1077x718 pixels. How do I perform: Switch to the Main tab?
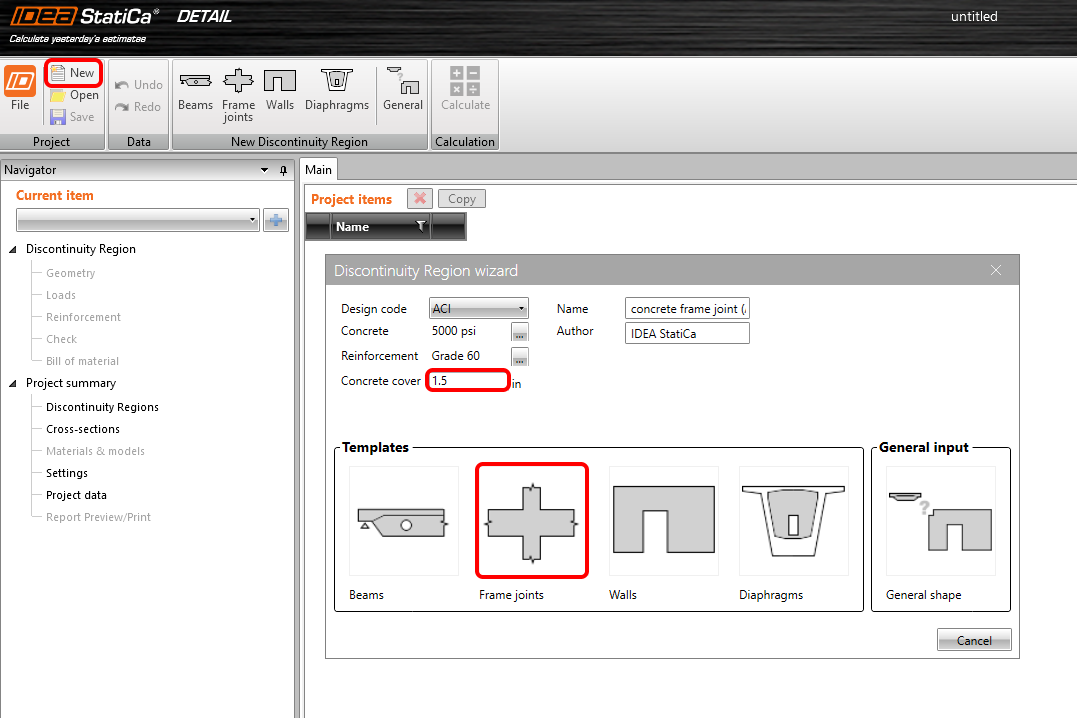(319, 170)
